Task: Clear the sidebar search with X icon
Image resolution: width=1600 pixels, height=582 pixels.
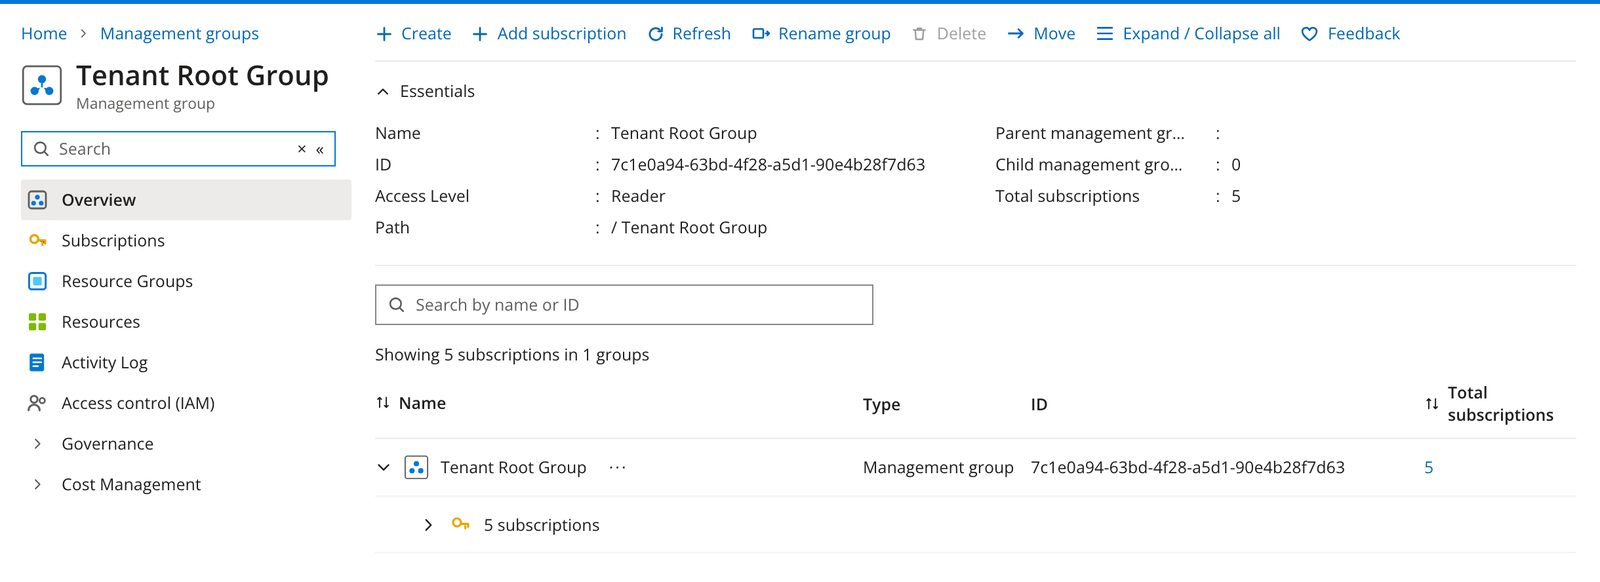Action: 301,149
